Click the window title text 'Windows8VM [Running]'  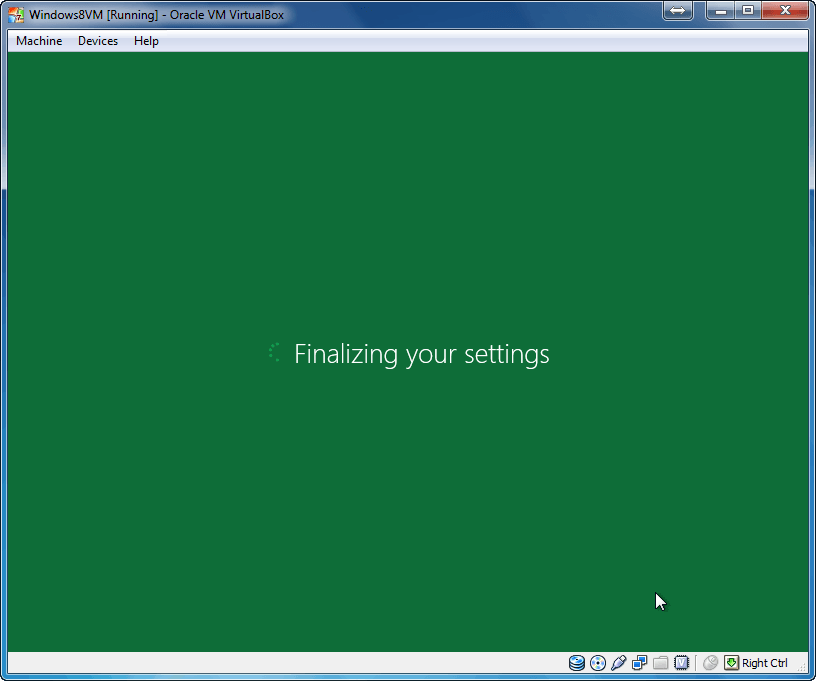(x=93, y=15)
